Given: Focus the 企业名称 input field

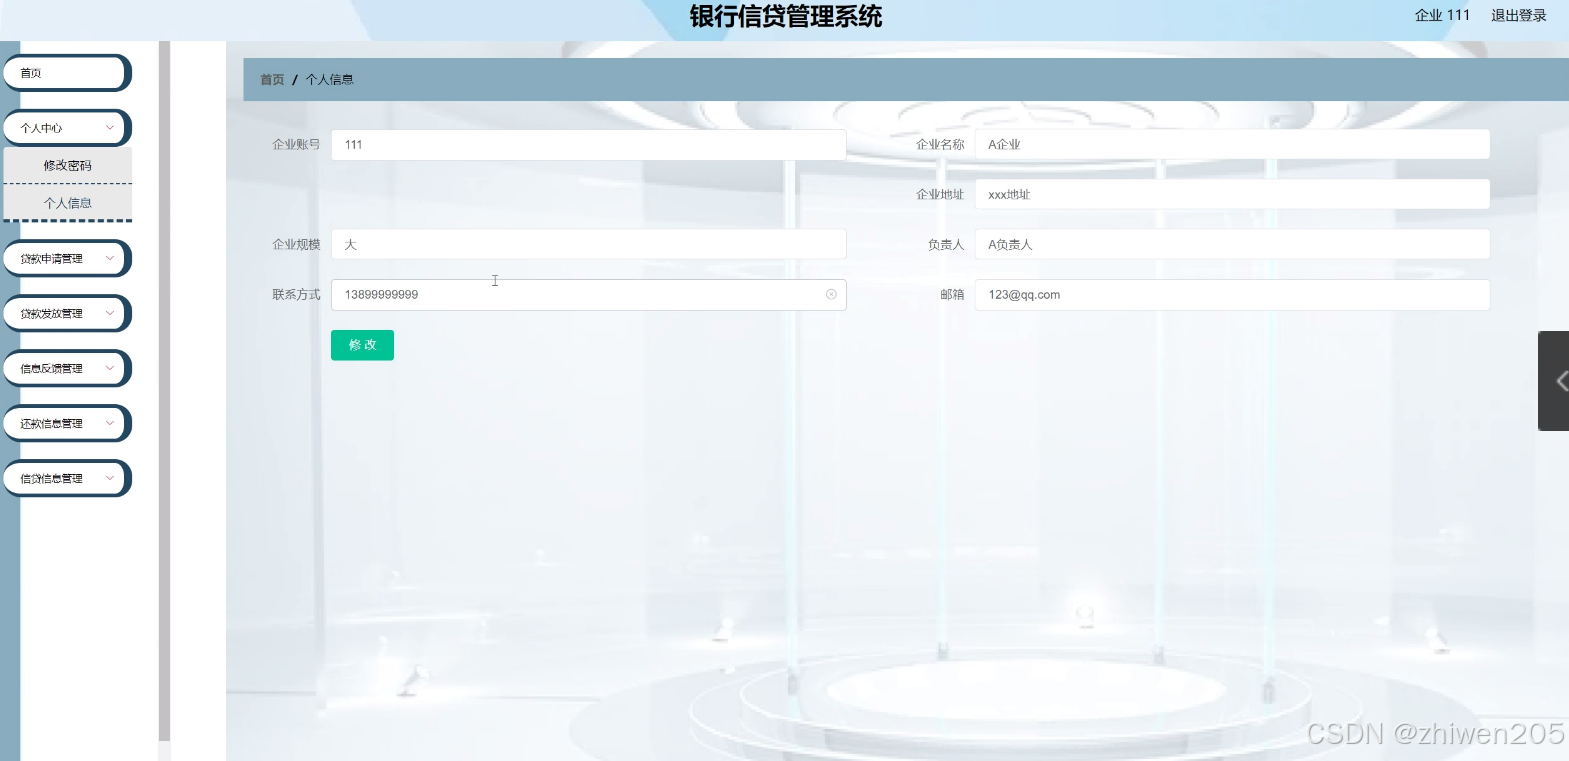Looking at the screenshot, I should pos(1232,144).
